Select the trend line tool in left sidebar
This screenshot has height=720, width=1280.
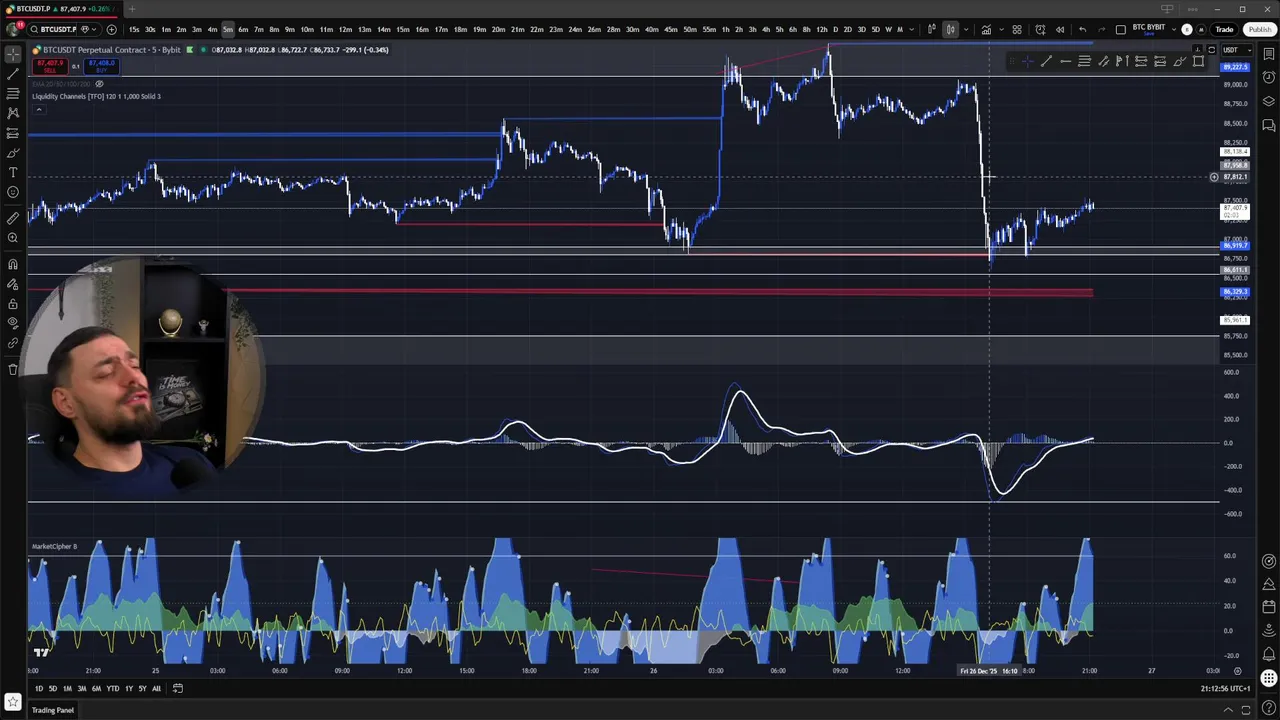pyautogui.click(x=13, y=74)
